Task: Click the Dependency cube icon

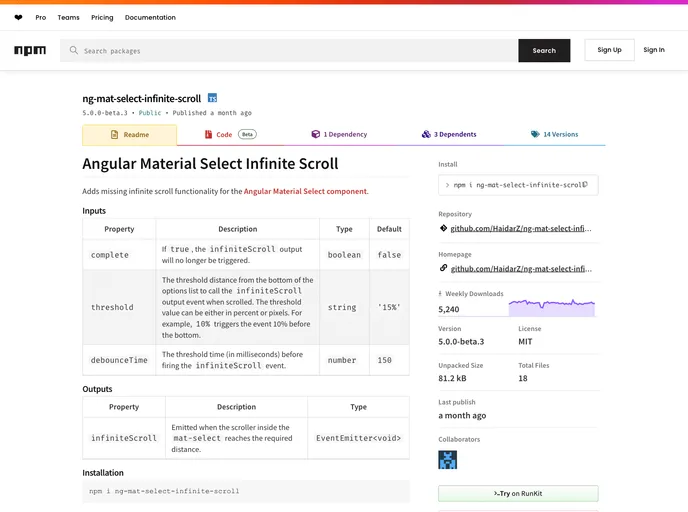Action: coord(315,134)
